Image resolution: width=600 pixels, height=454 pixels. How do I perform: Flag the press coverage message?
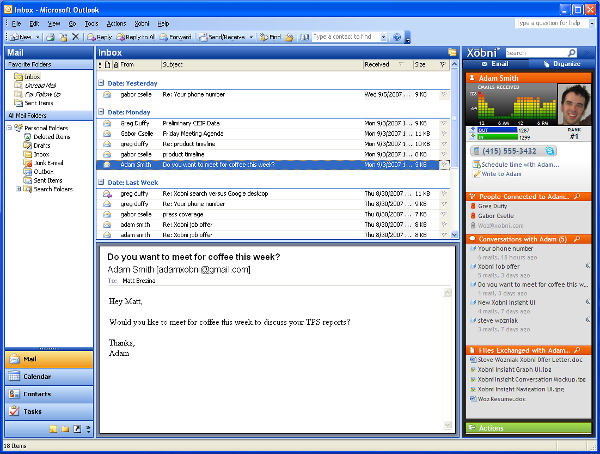click(444, 214)
